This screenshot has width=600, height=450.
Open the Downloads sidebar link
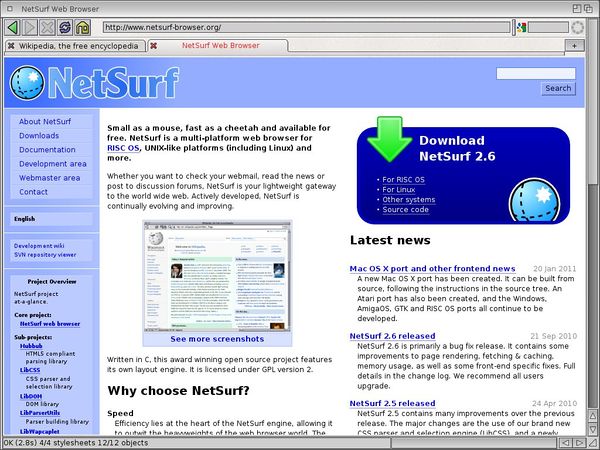point(39,136)
